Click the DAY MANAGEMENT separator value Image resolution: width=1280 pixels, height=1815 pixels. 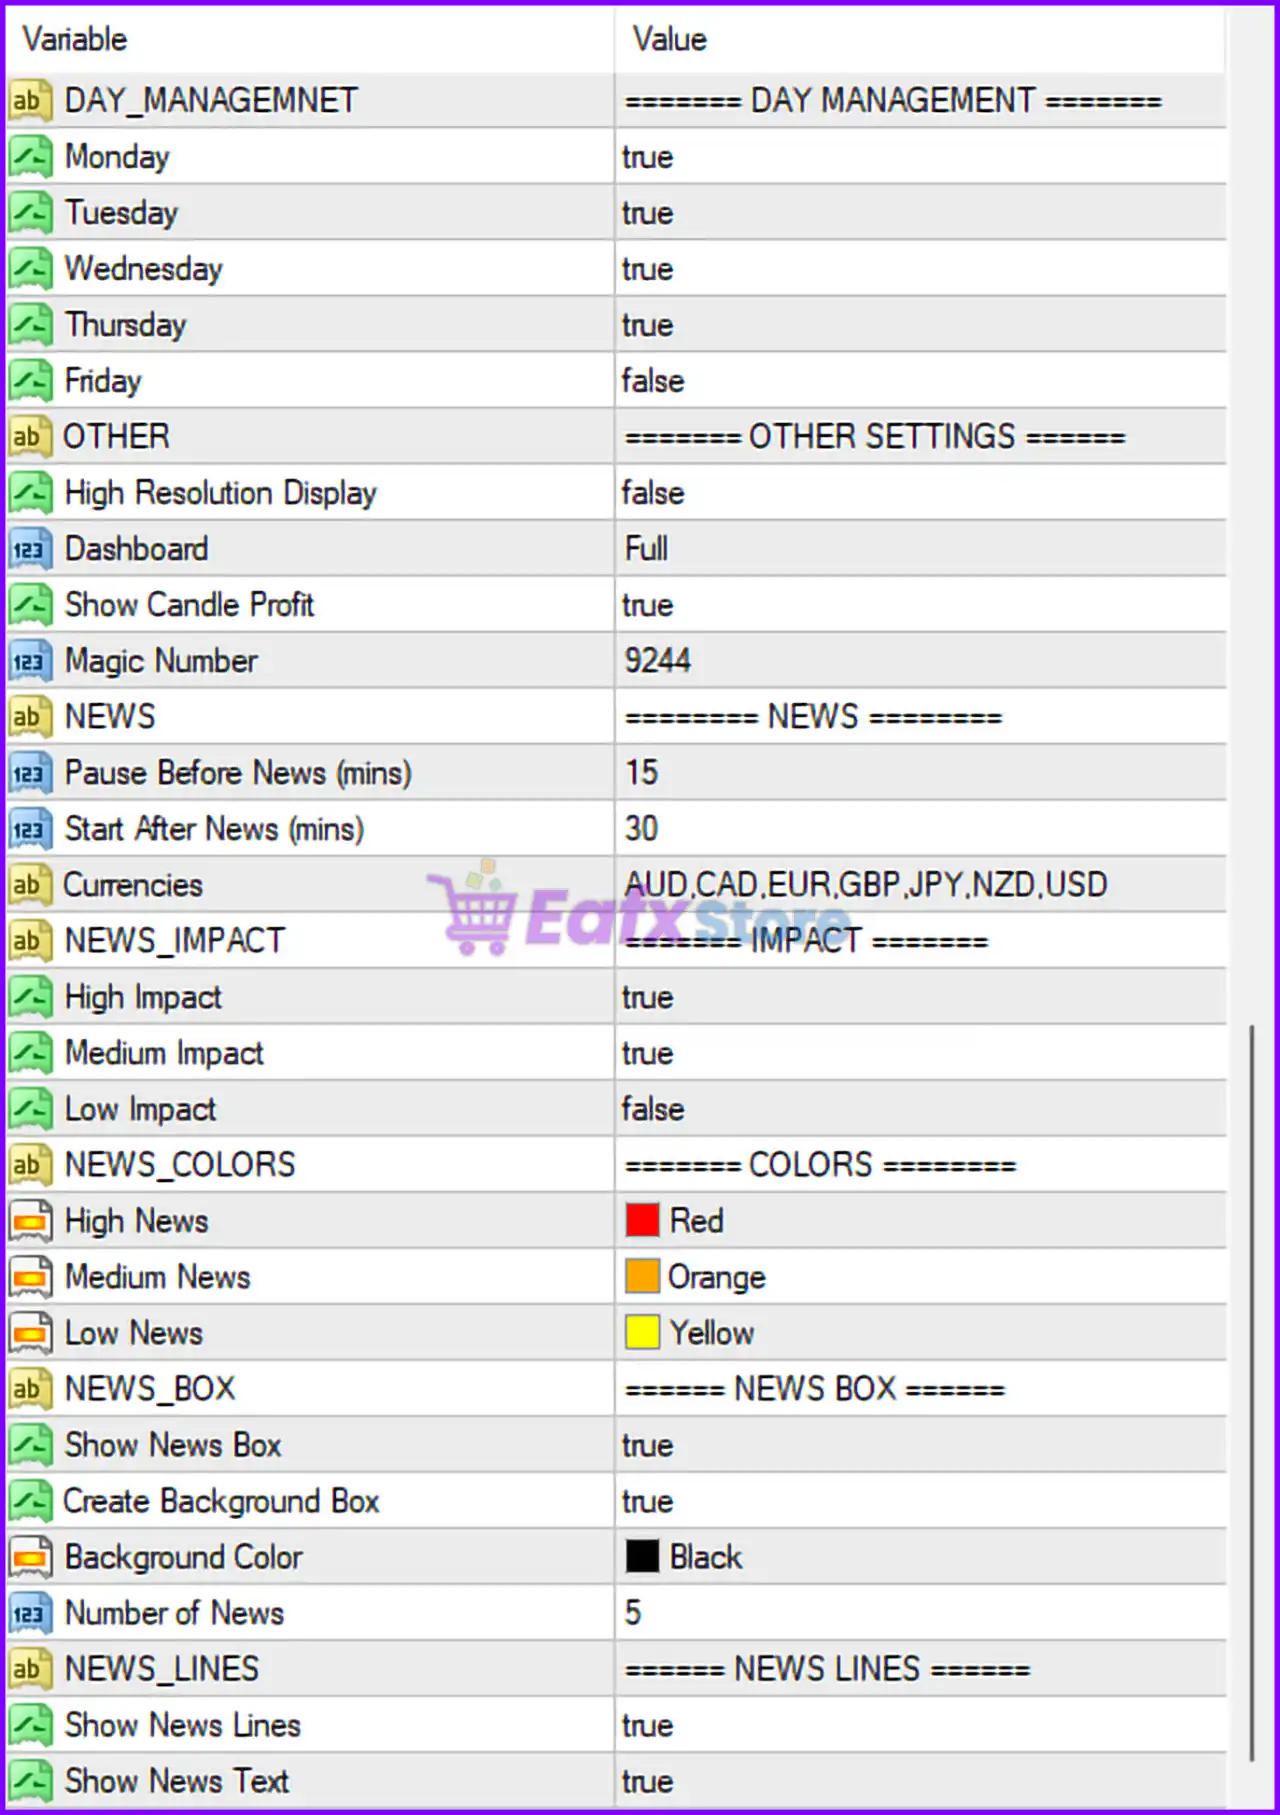click(x=893, y=100)
